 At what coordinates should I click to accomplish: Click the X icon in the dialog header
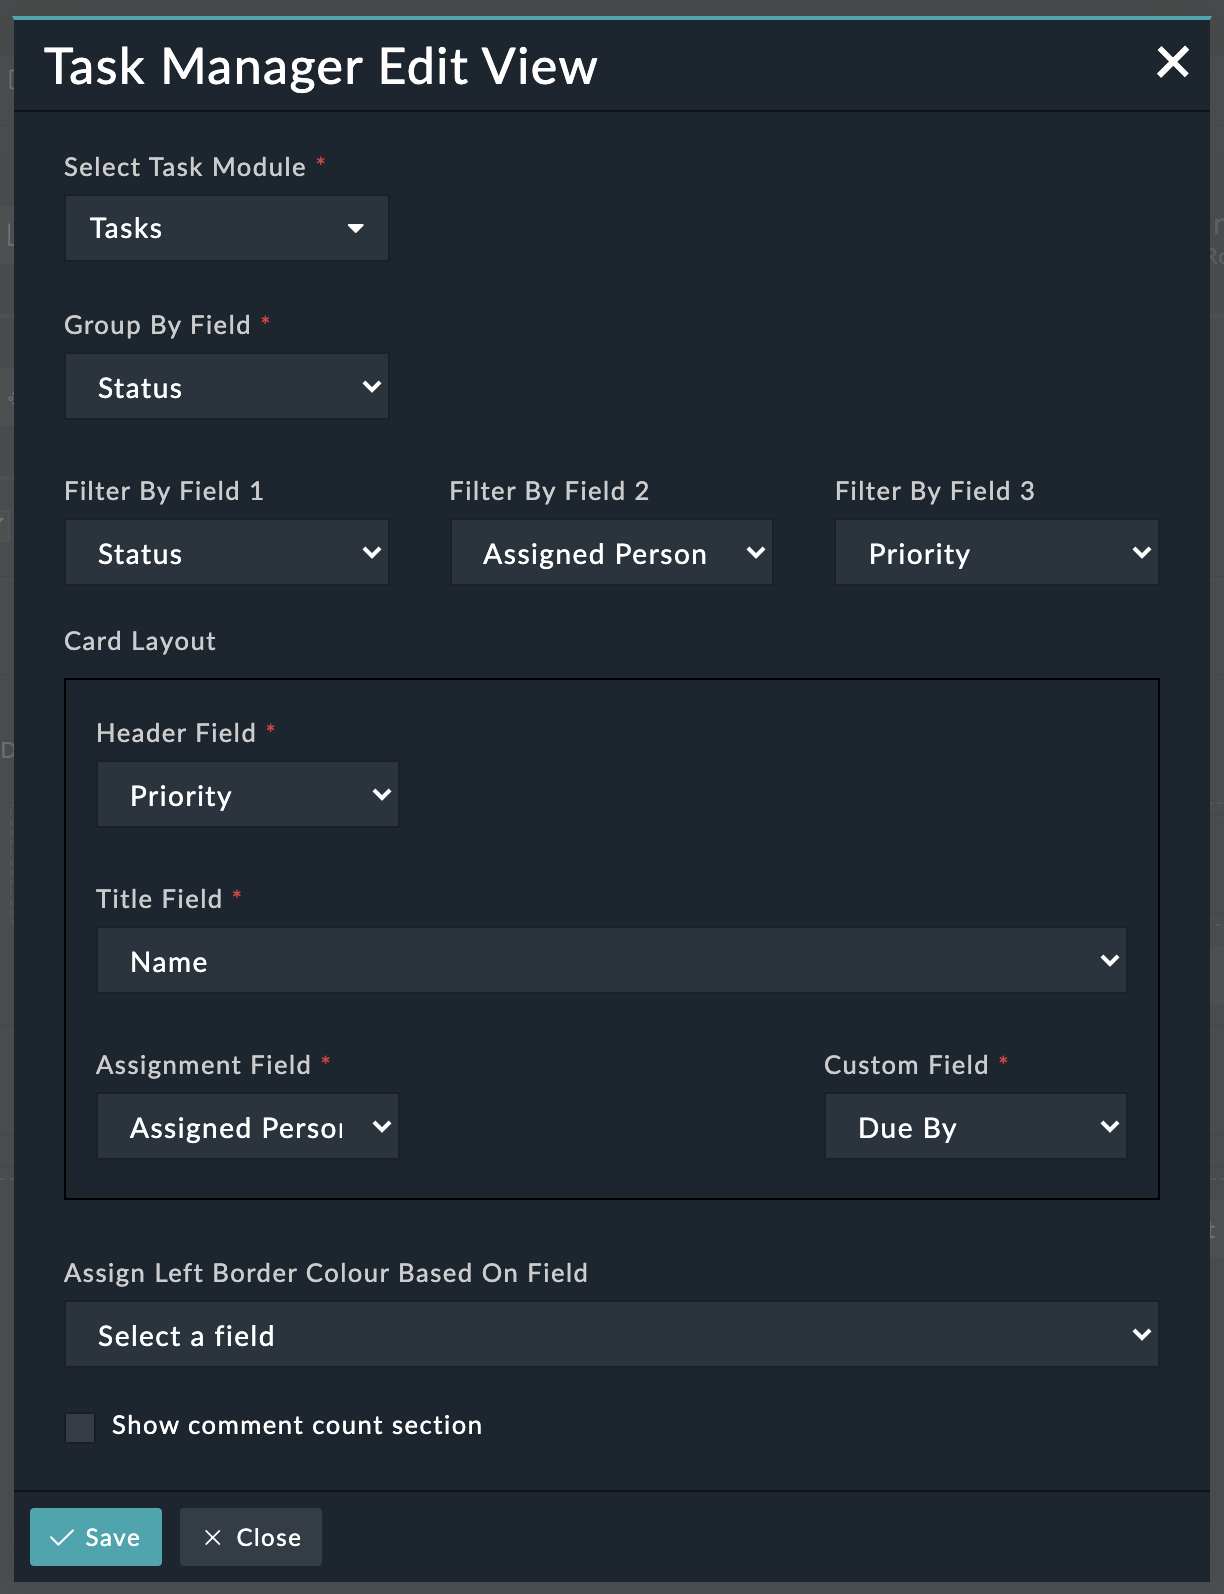(1172, 62)
